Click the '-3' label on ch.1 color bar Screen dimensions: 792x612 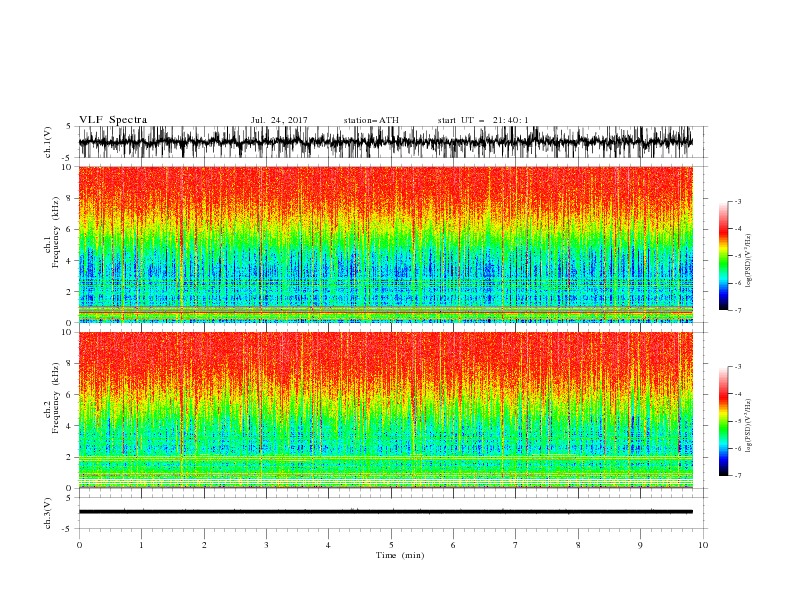(738, 201)
